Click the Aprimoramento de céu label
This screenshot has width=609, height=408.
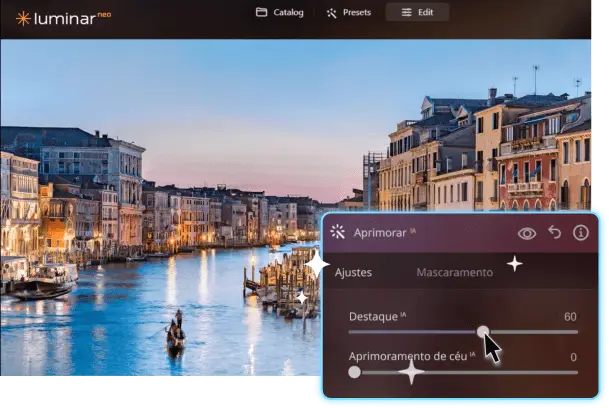click(412, 356)
